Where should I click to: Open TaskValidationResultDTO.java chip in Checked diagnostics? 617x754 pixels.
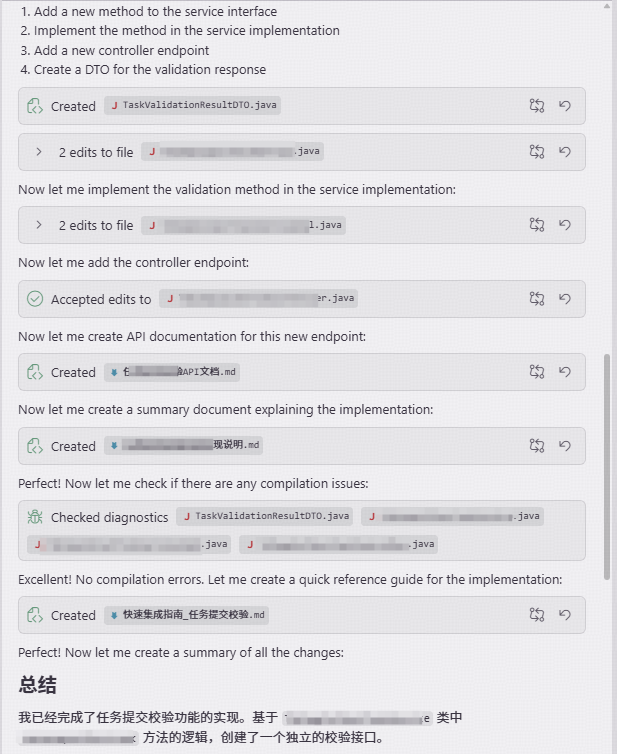coord(266,516)
